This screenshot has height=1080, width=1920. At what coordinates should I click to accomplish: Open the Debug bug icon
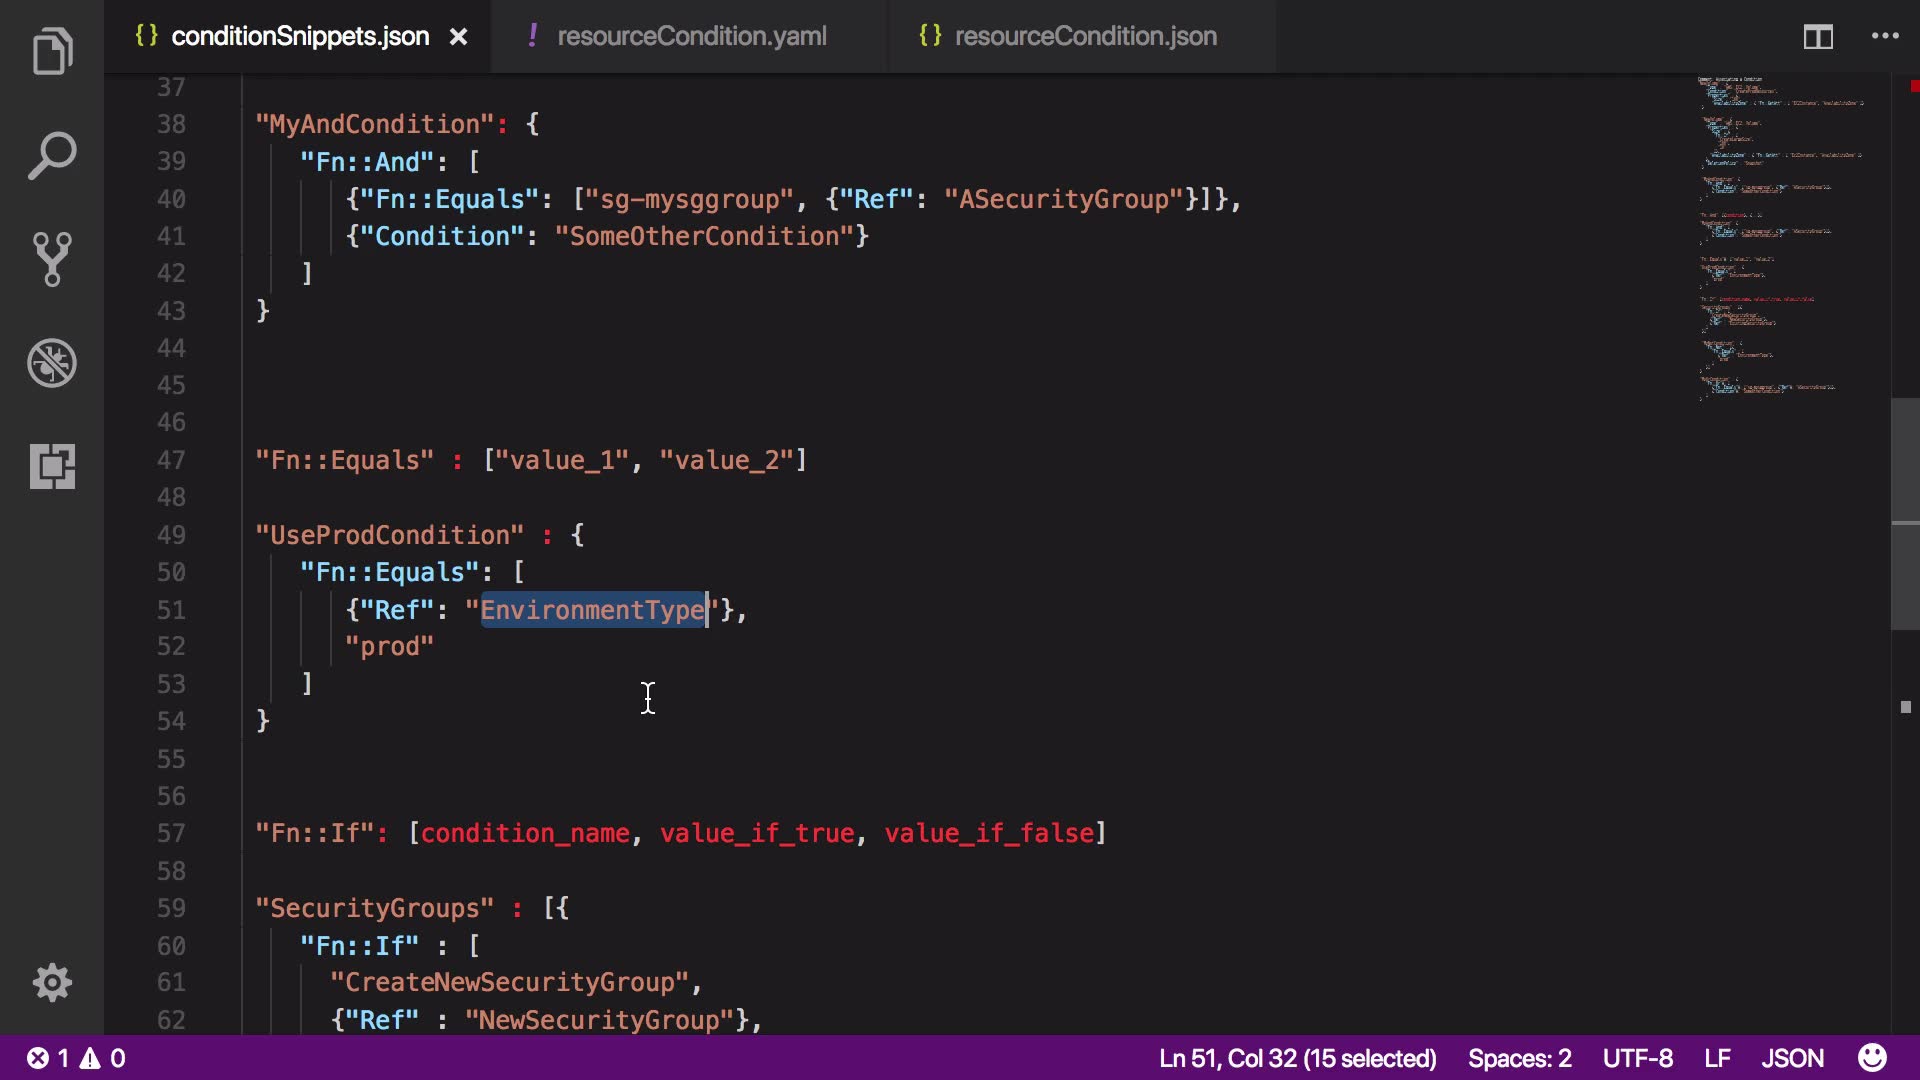coord(52,363)
